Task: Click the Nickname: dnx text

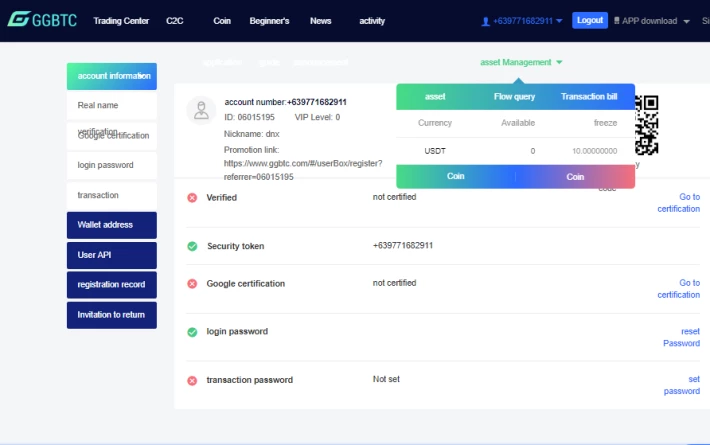Action: [x=251, y=134]
